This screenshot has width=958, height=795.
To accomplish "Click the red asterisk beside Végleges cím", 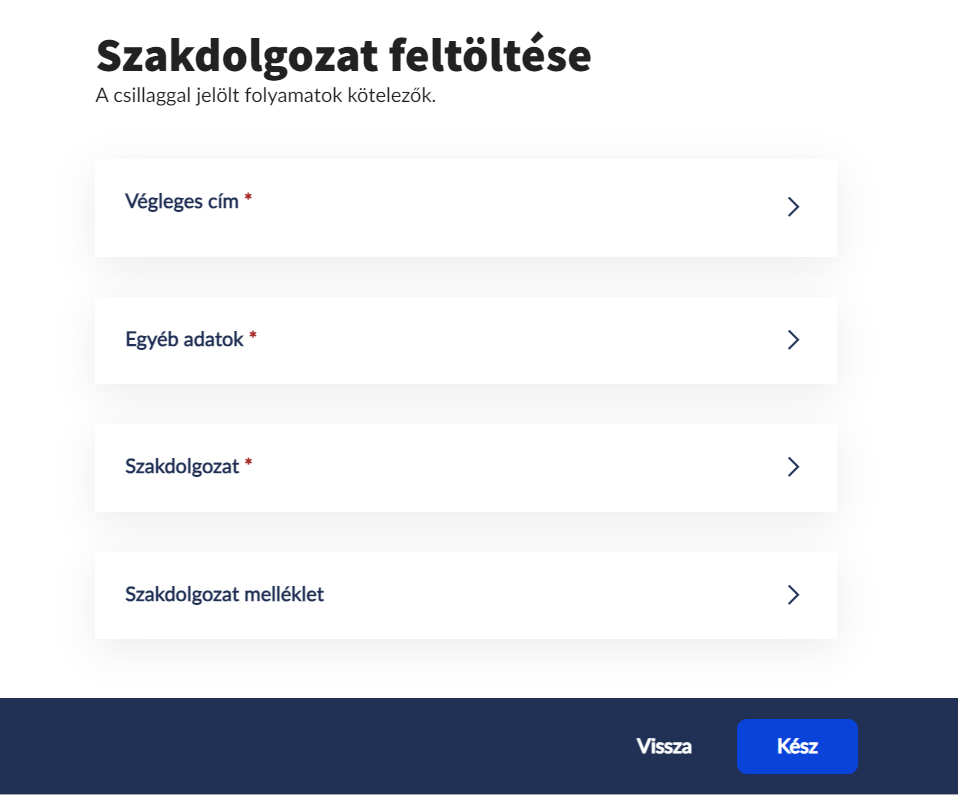I will point(248,199).
